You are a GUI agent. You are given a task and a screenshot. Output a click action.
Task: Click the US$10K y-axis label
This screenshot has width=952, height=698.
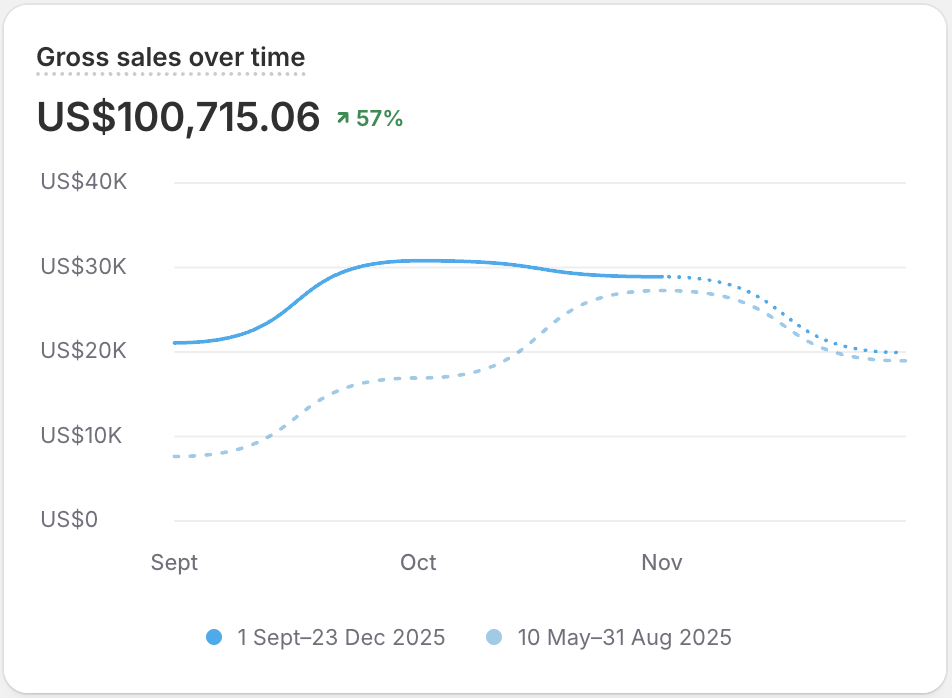(84, 436)
